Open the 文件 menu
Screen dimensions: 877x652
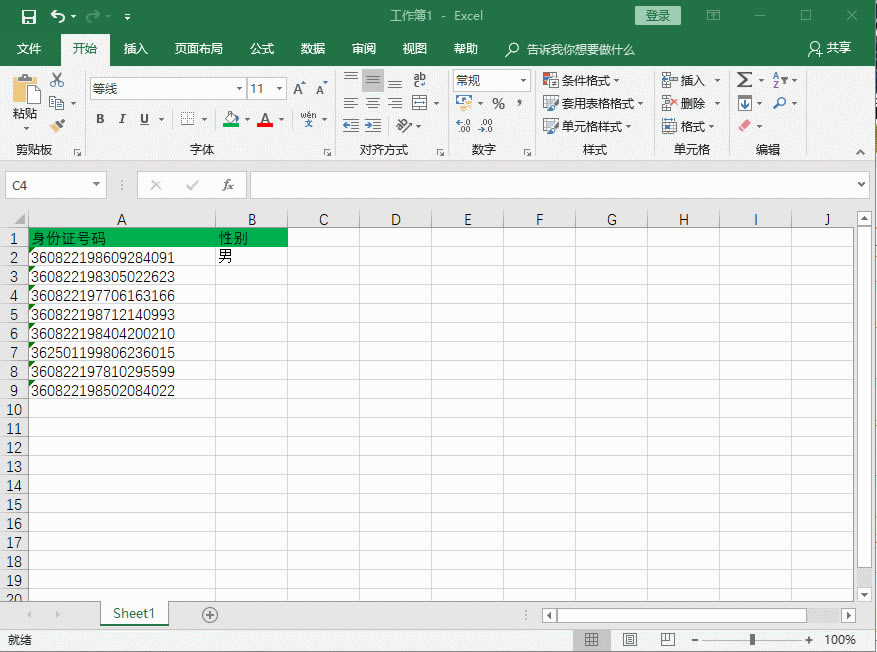(x=29, y=49)
